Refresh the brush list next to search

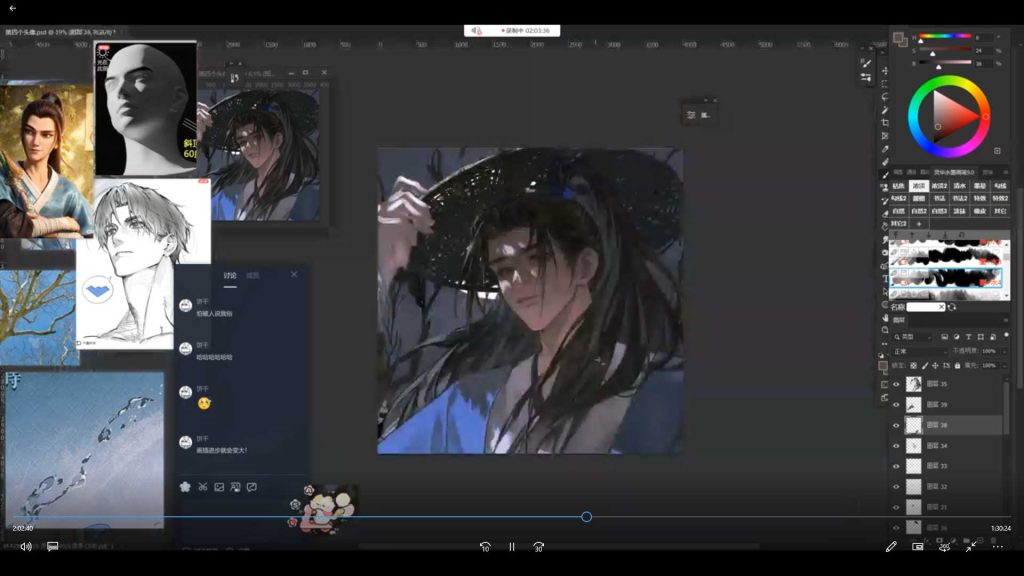(952, 307)
